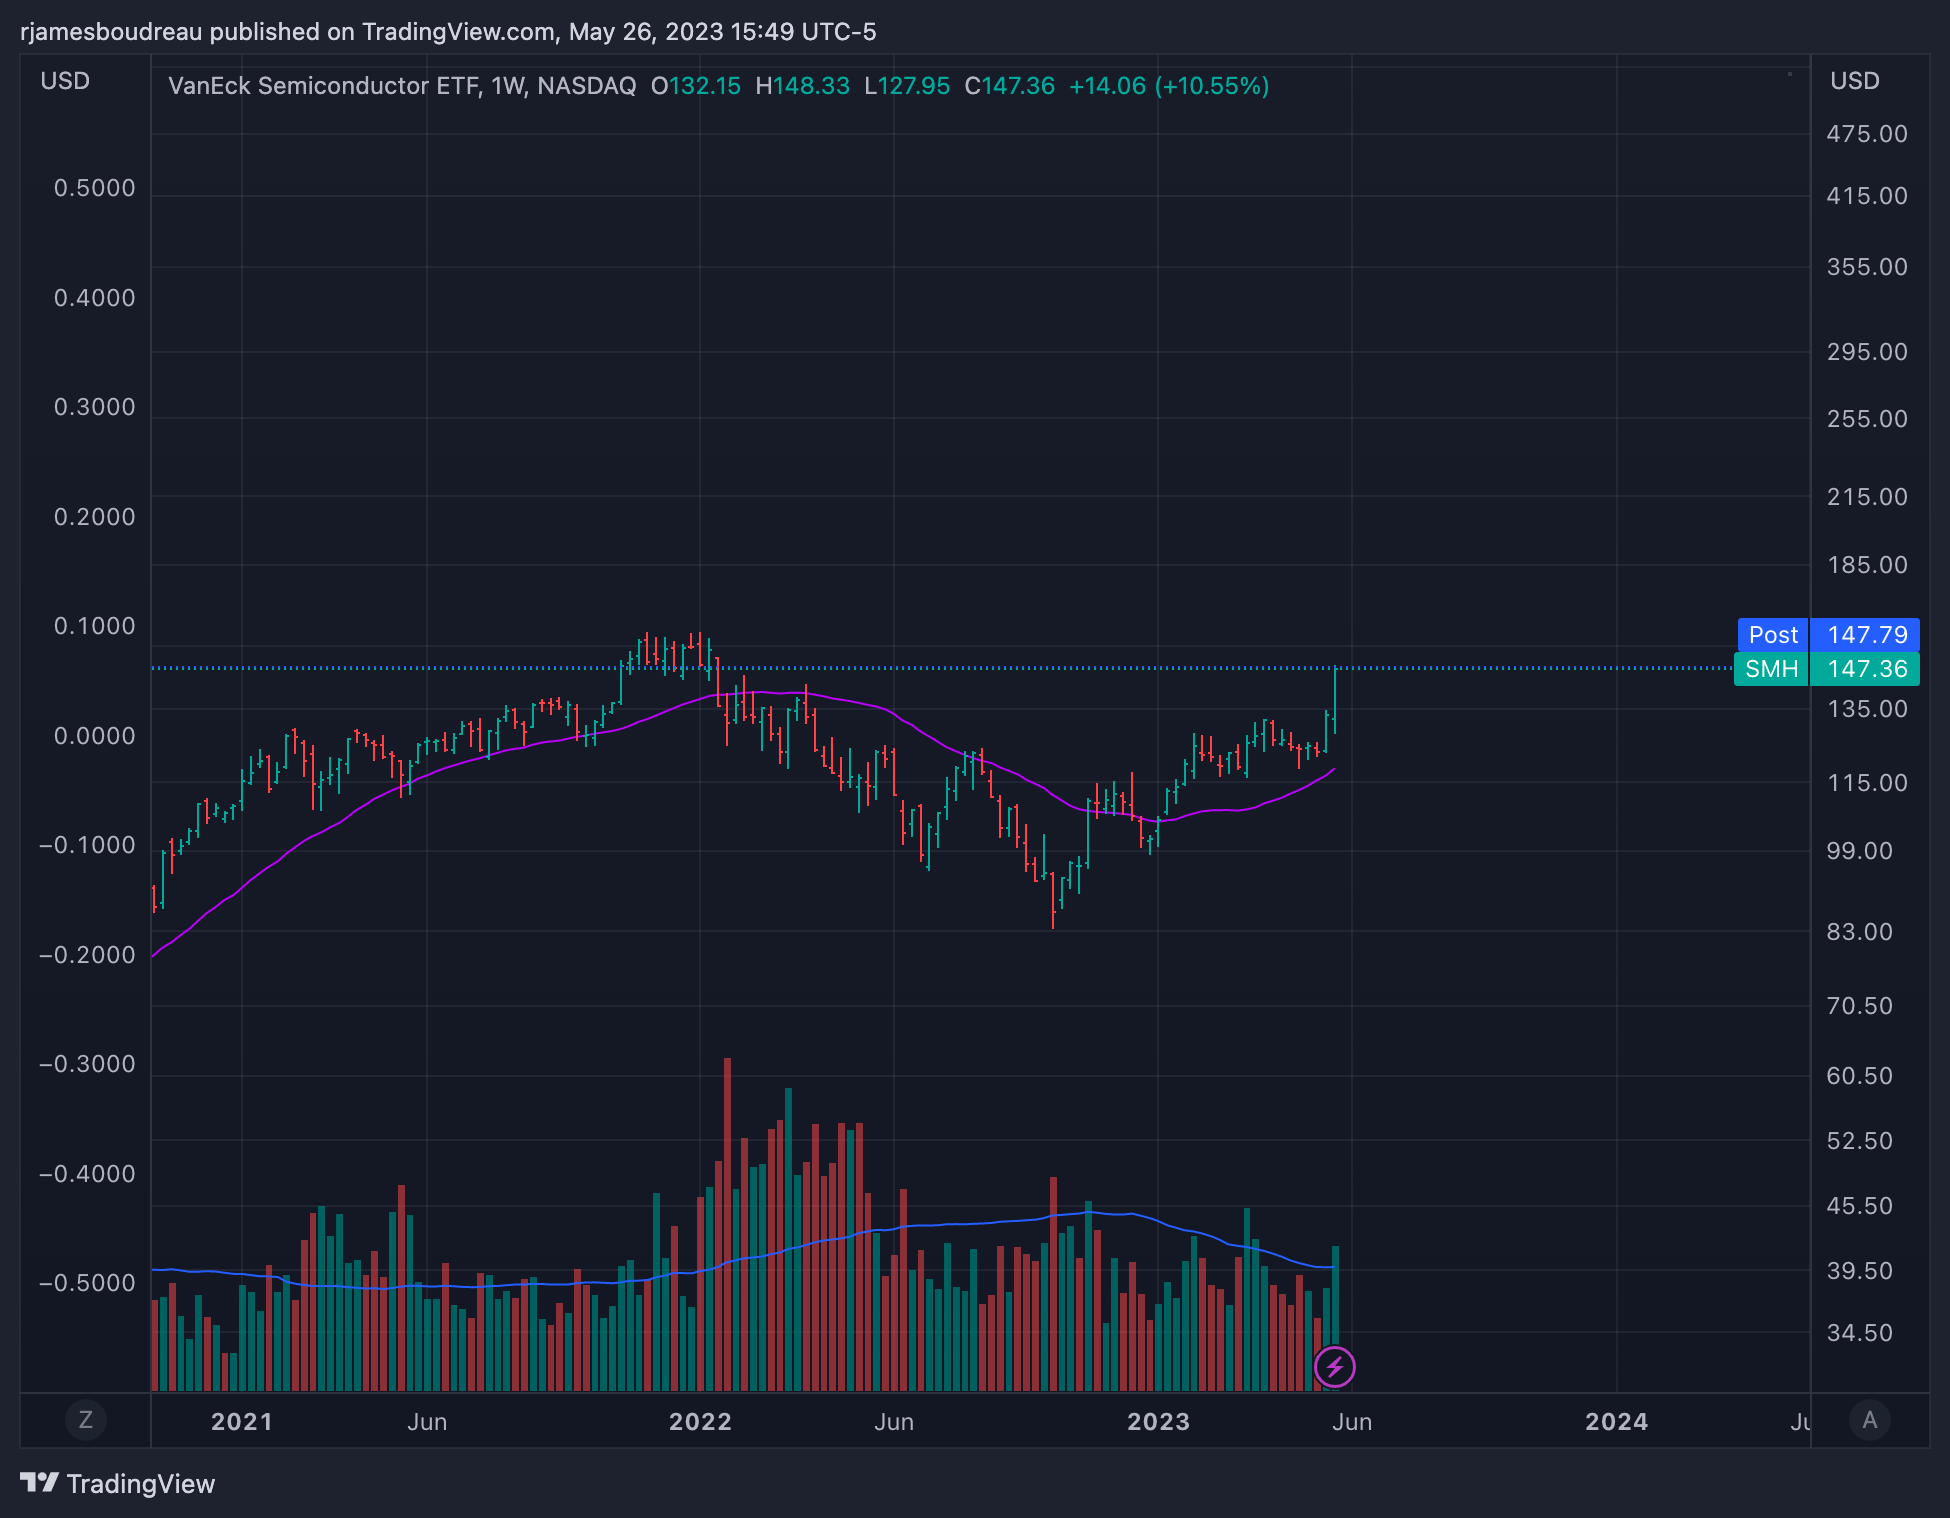The width and height of the screenshot is (1950, 1518).
Task: Click the 2023 time axis label
Action: (x=1158, y=1422)
